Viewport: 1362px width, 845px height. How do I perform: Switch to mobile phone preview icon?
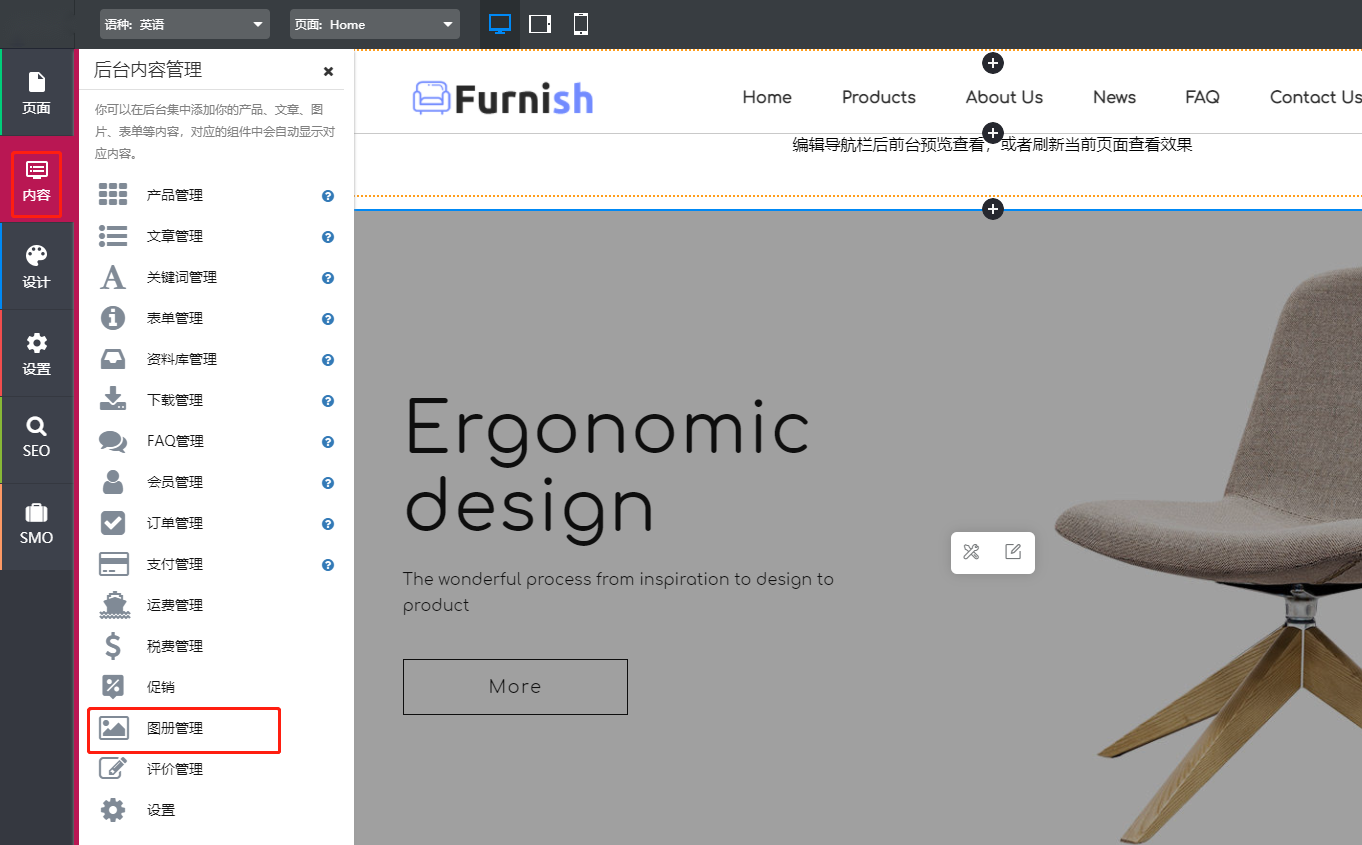pyautogui.click(x=581, y=24)
